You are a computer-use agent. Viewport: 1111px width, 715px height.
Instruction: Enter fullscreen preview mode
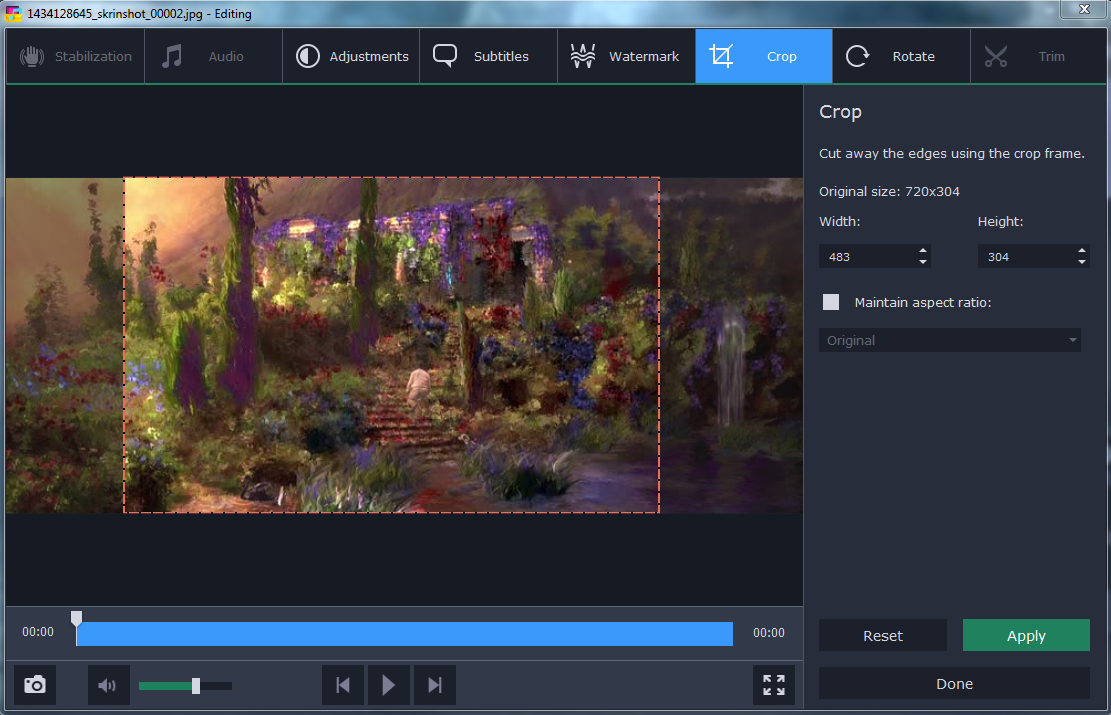pyautogui.click(x=774, y=685)
